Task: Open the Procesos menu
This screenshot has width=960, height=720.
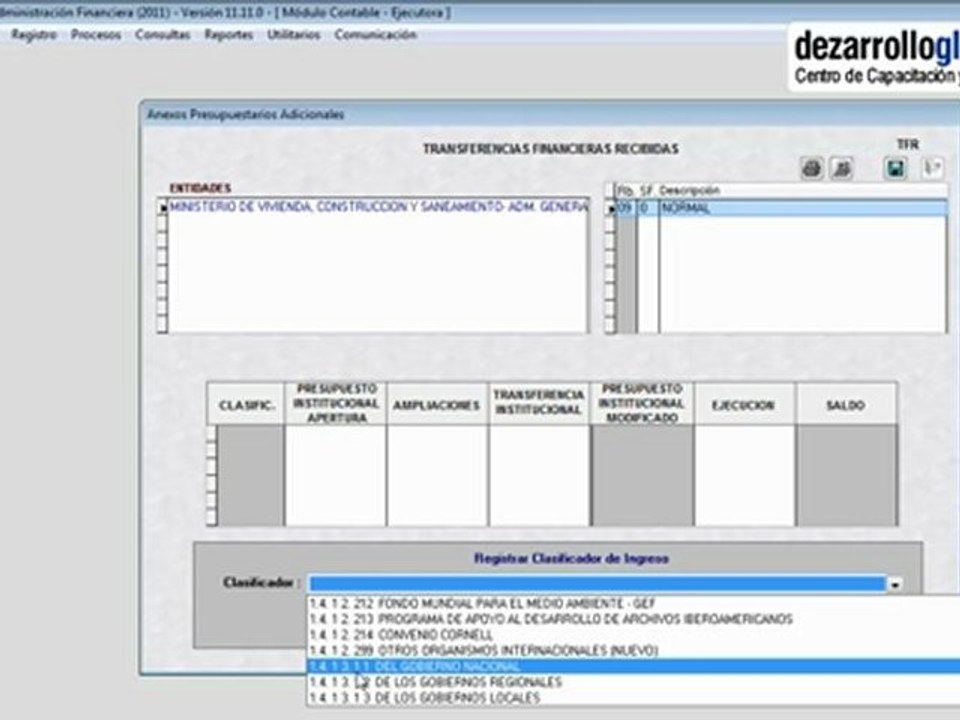Action: (x=96, y=35)
